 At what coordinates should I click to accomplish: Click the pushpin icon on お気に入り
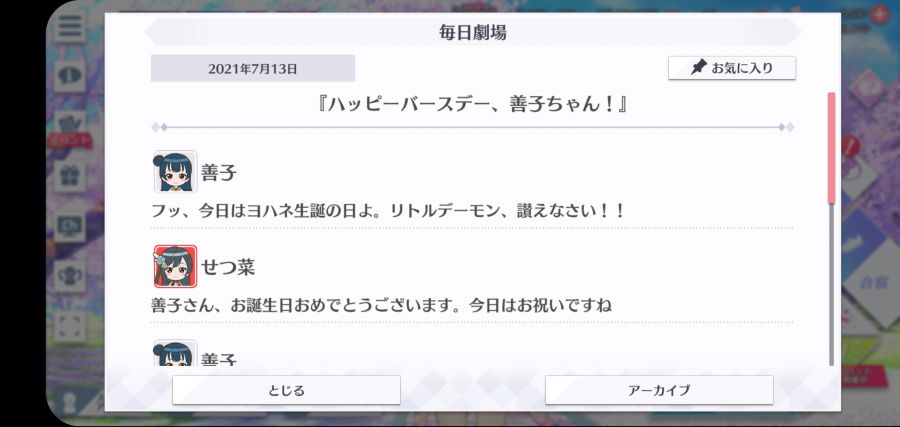point(698,68)
